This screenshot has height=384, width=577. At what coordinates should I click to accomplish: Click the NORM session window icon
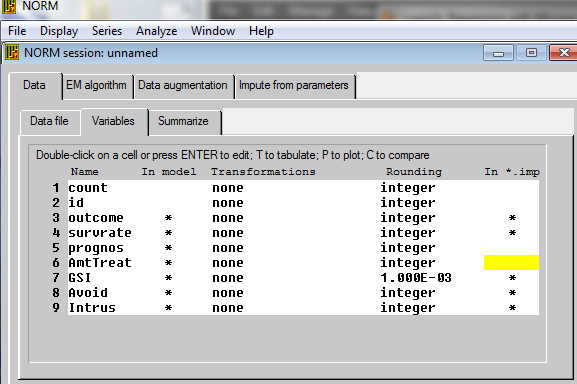12,53
